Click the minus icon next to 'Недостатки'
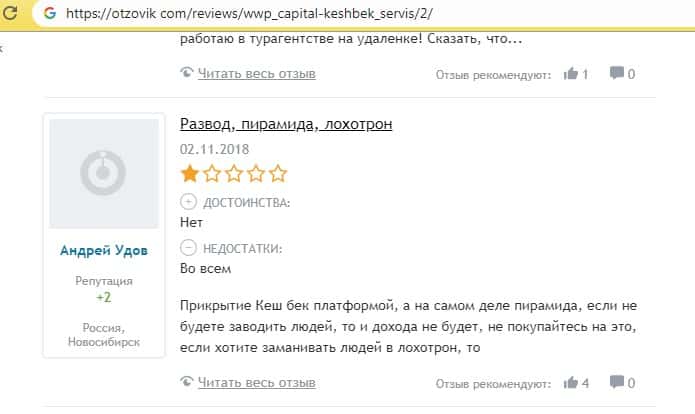The width and height of the screenshot is (695, 414). click(x=188, y=248)
